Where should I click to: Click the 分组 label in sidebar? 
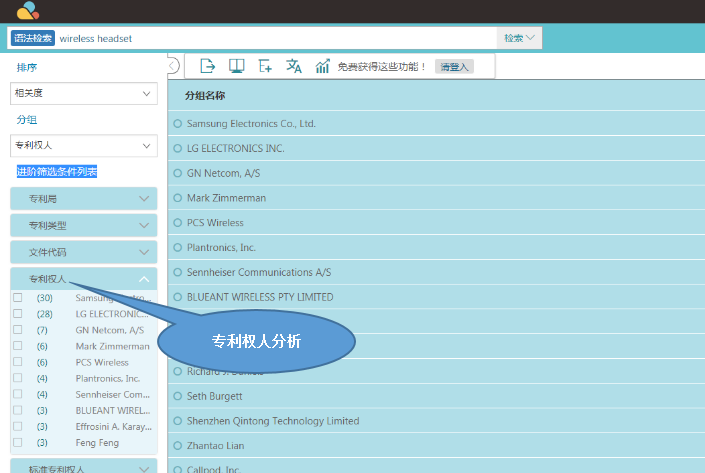pos(27,120)
